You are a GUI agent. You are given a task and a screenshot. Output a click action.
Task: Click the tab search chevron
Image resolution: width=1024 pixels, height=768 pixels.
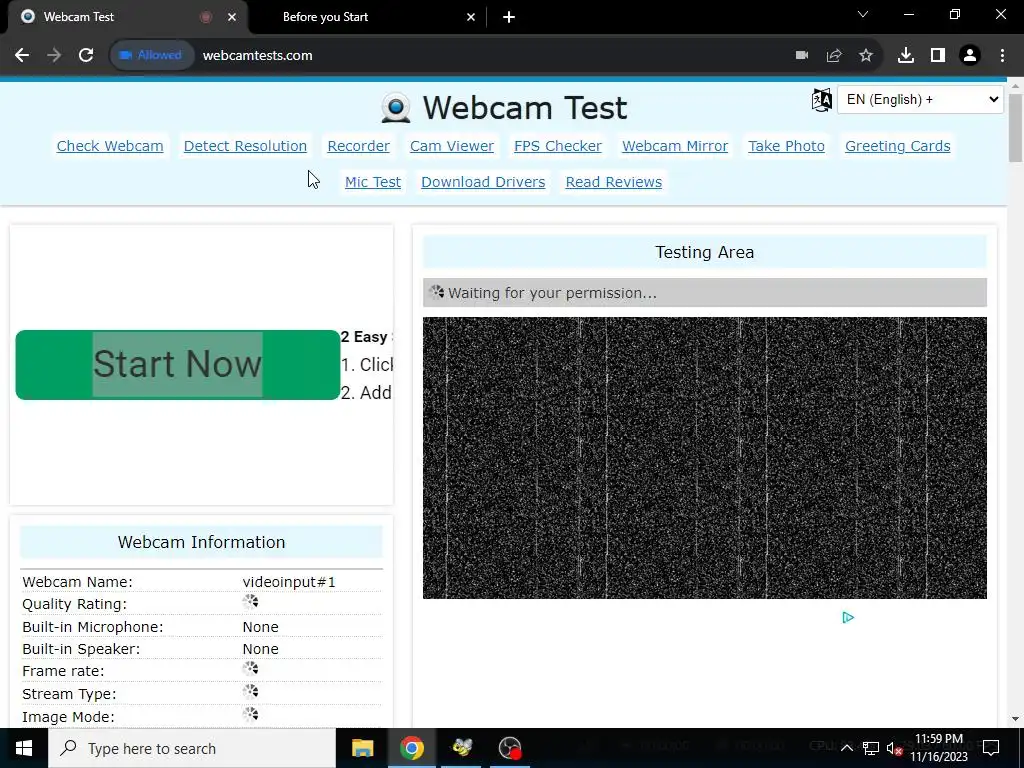[x=863, y=14]
